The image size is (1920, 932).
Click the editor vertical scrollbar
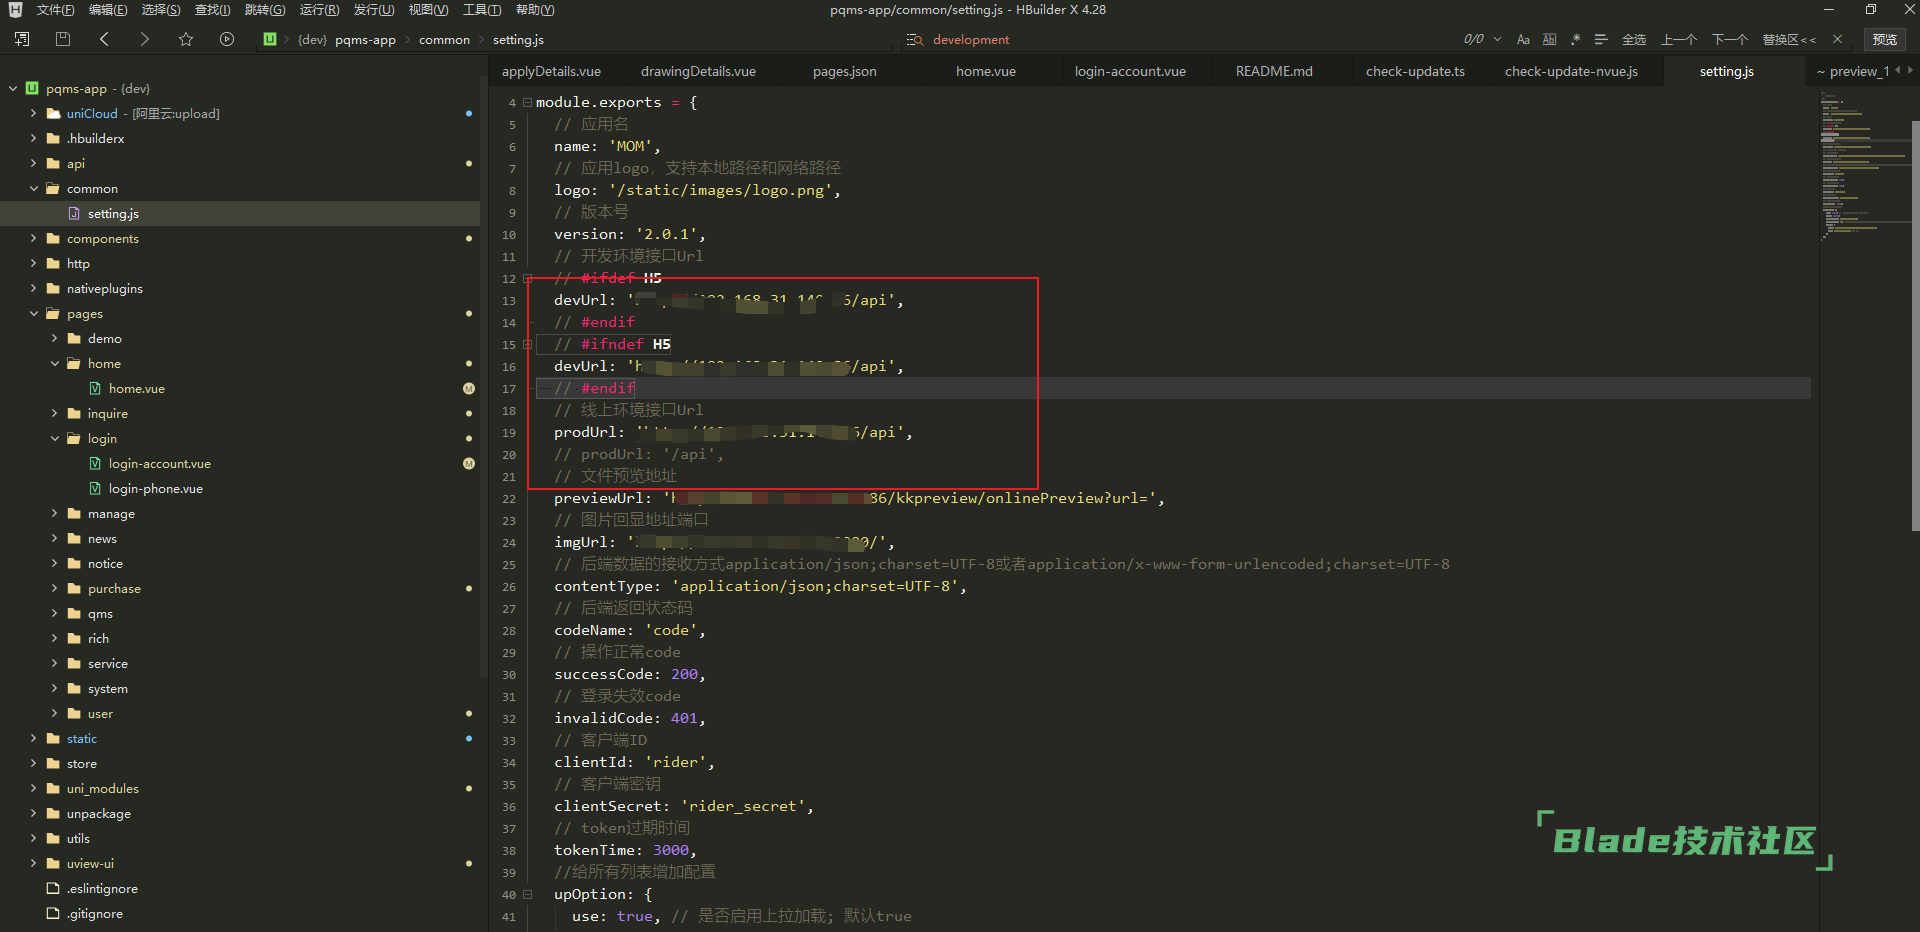click(x=1915, y=325)
